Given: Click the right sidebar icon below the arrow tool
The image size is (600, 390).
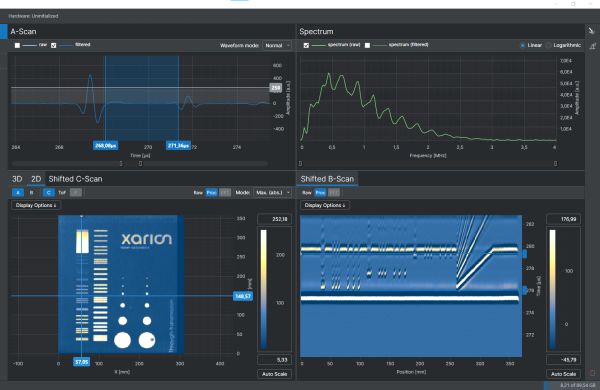Looking at the screenshot, I should (592, 46).
